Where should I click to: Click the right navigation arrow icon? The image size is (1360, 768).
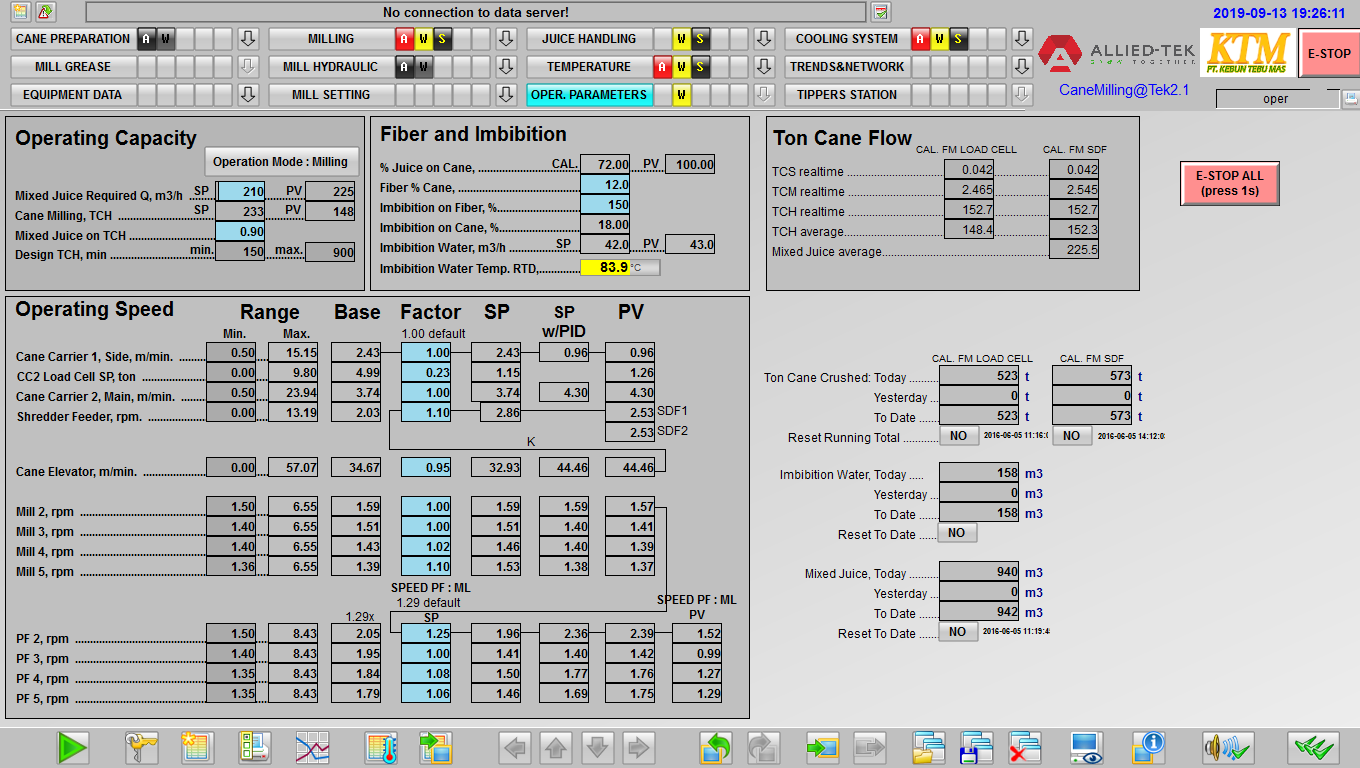point(638,747)
